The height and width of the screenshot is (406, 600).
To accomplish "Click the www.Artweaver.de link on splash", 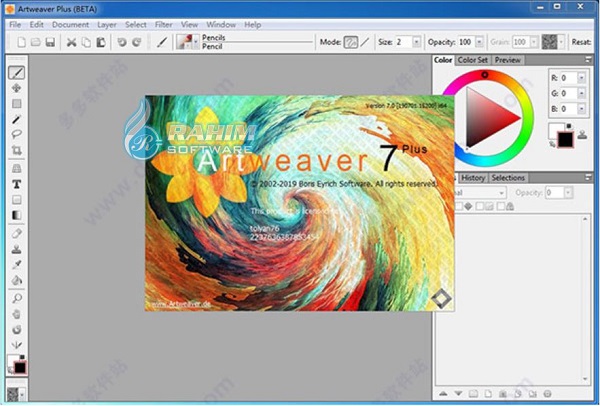I will pos(181,304).
